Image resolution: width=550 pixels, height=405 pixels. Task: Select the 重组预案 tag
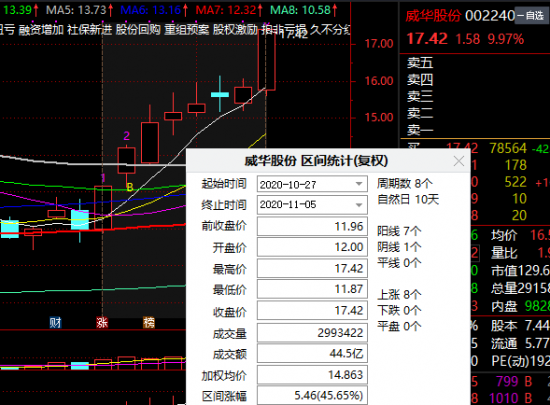tap(187, 30)
